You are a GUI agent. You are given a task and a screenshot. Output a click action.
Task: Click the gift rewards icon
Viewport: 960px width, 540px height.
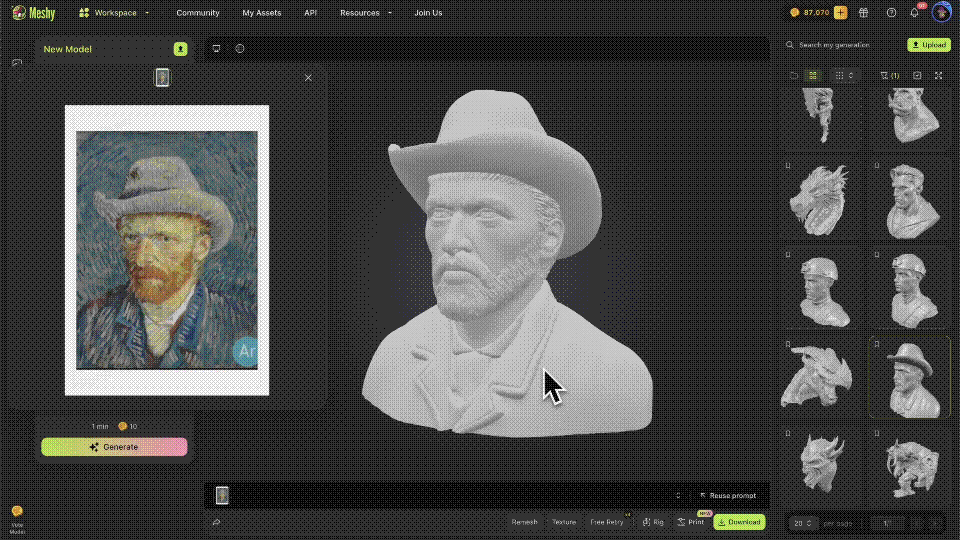point(865,13)
